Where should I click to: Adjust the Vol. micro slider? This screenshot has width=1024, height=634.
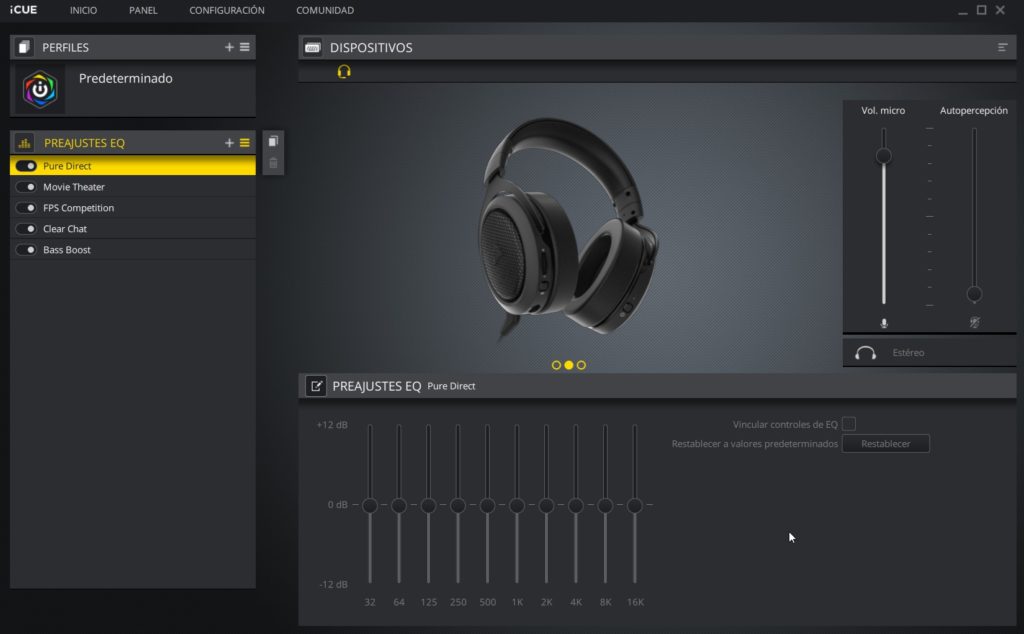[884, 156]
